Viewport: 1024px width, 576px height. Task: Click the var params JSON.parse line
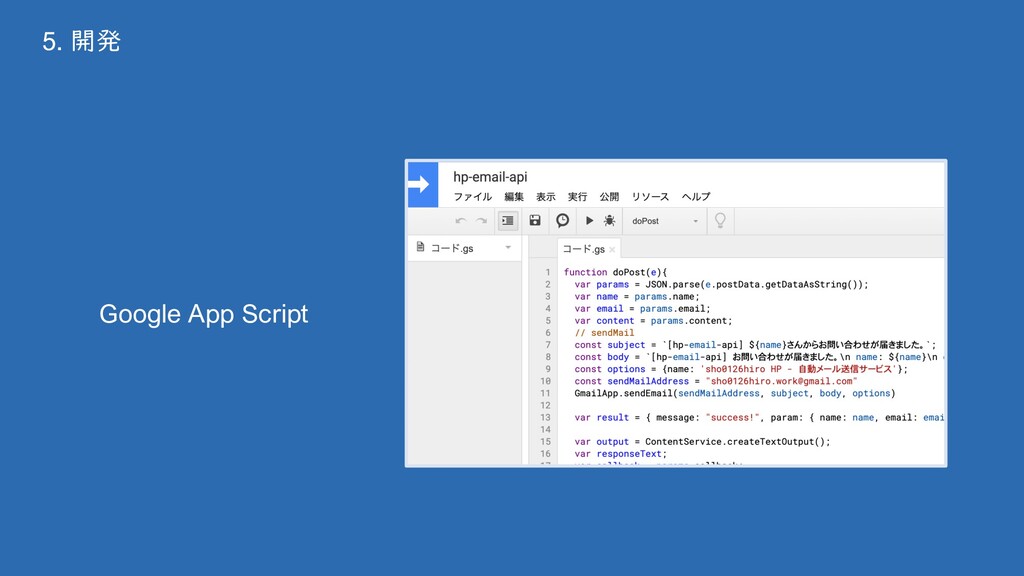click(x=722, y=285)
